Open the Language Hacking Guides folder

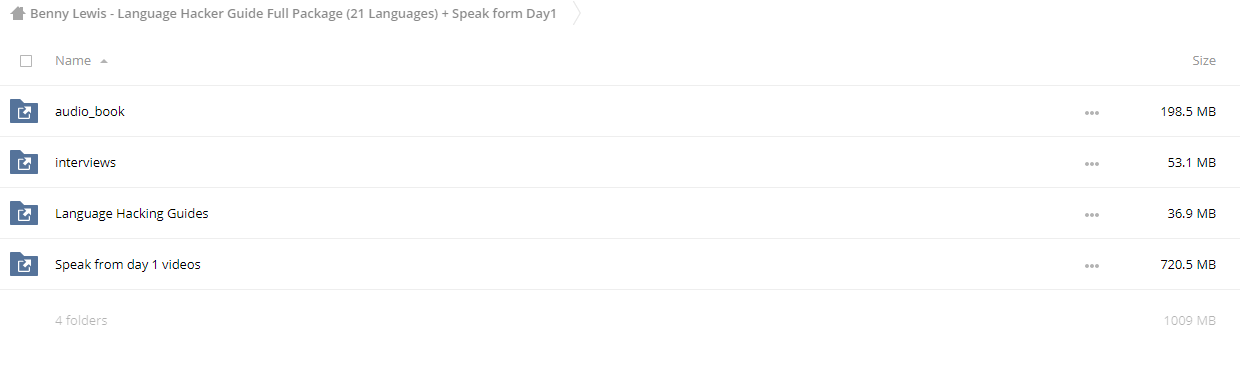(x=132, y=213)
